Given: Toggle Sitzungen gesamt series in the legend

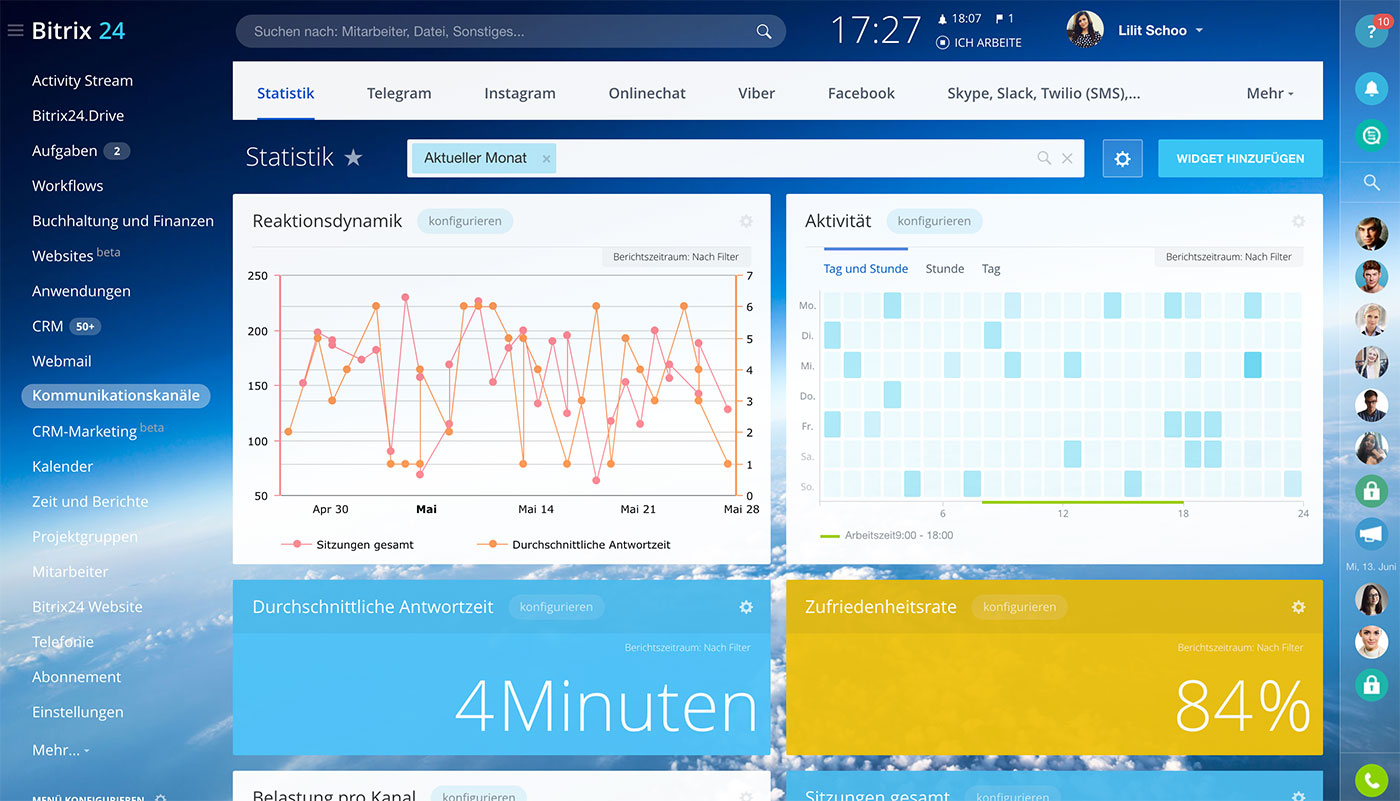Looking at the screenshot, I should (x=348, y=545).
